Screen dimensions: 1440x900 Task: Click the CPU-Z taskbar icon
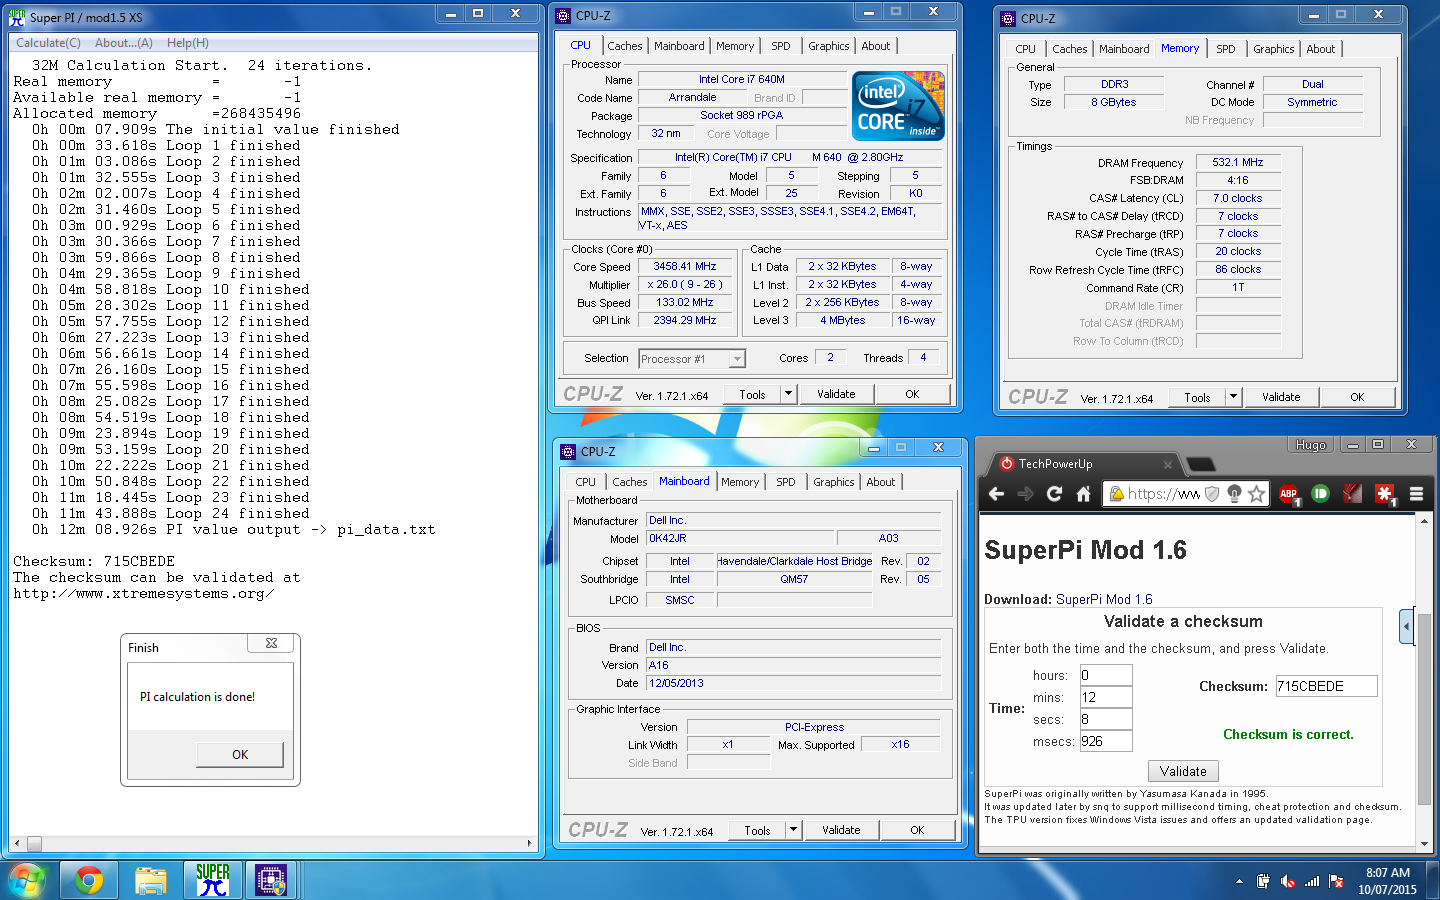[x=271, y=880]
